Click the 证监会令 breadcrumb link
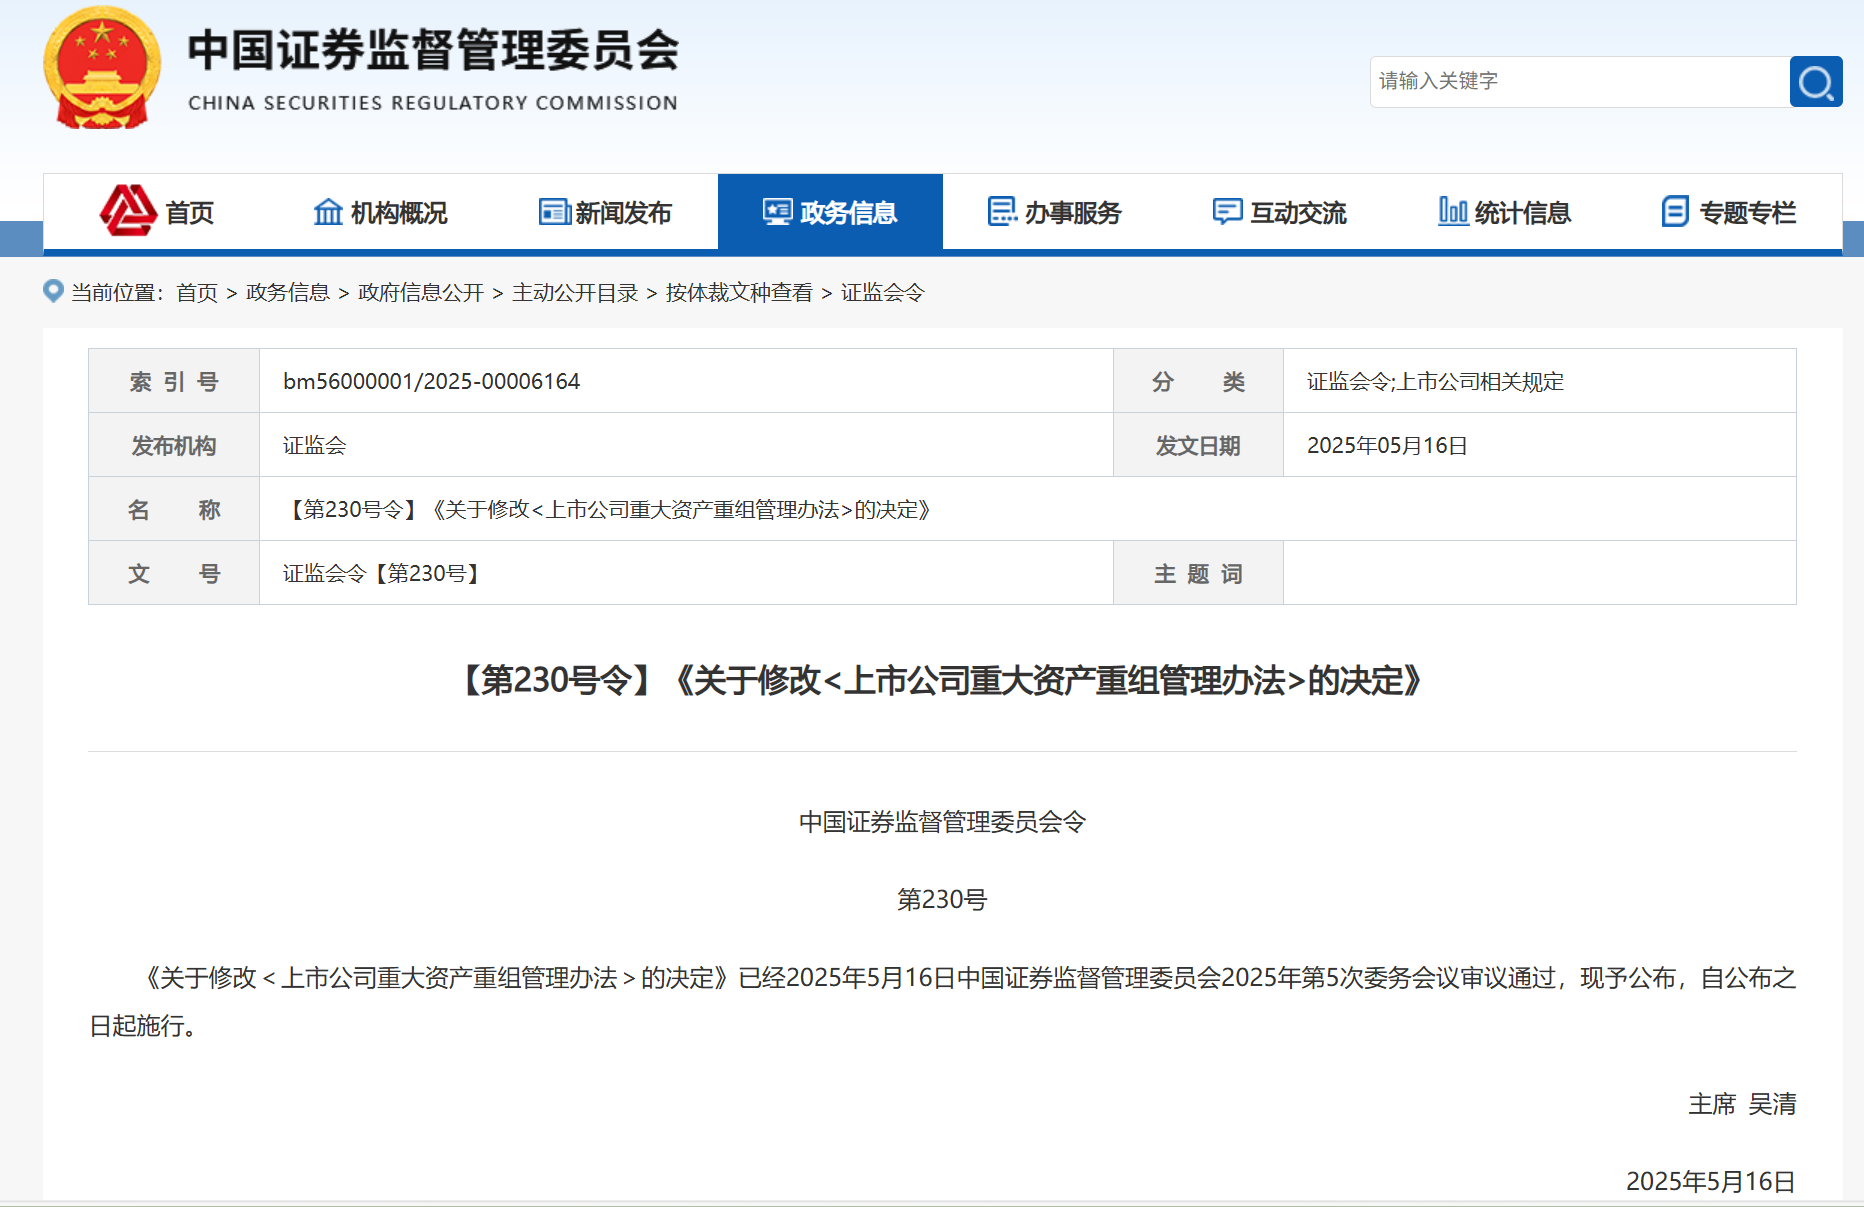The image size is (1864, 1207). [x=882, y=293]
